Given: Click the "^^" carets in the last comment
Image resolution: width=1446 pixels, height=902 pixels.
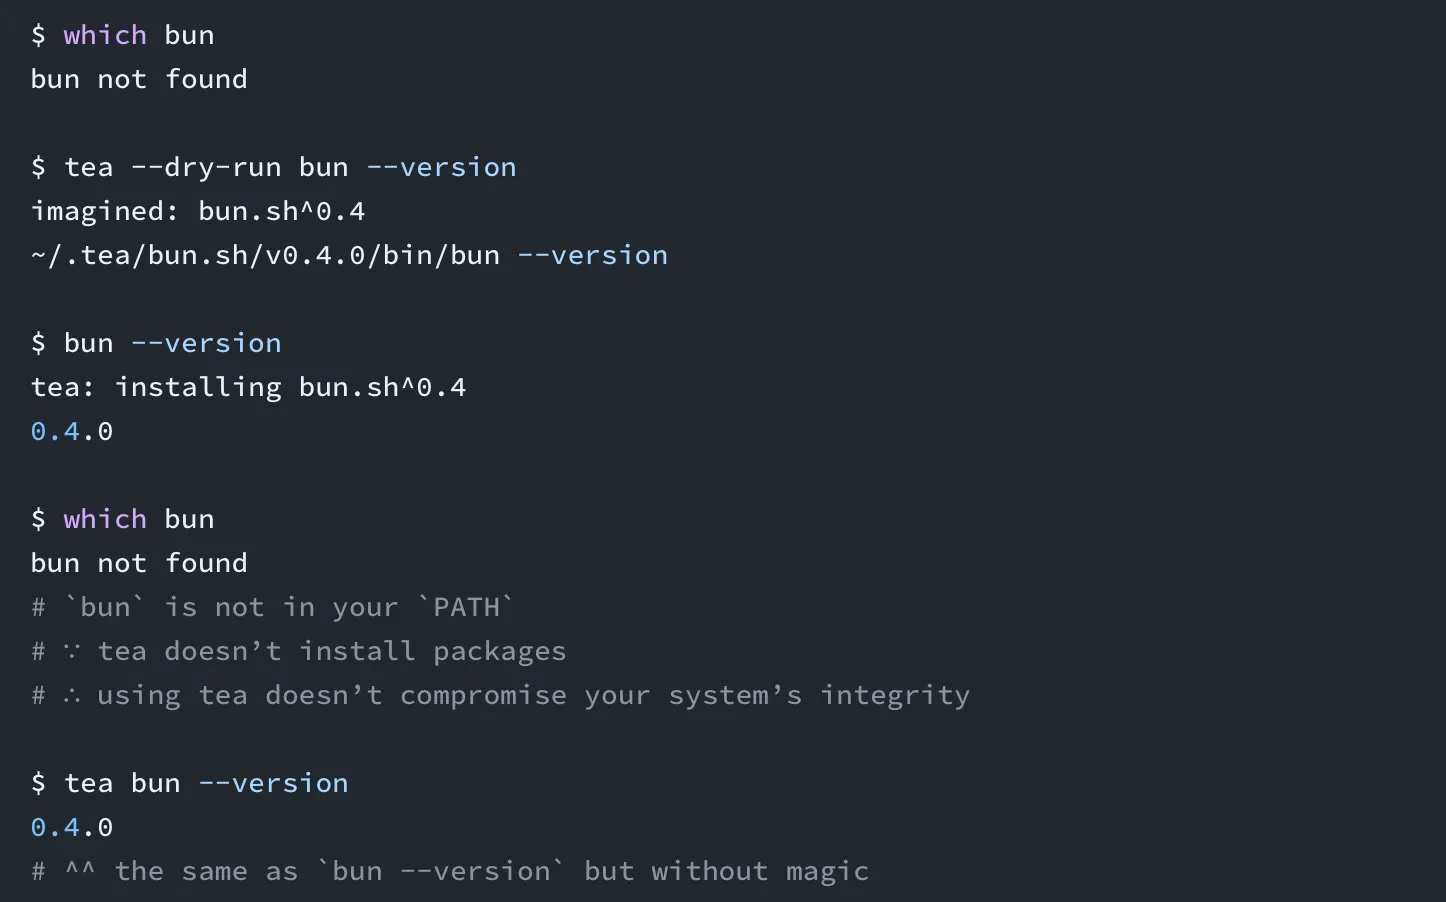Looking at the screenshot, I should pyautogui.click(x=80, y=871).
